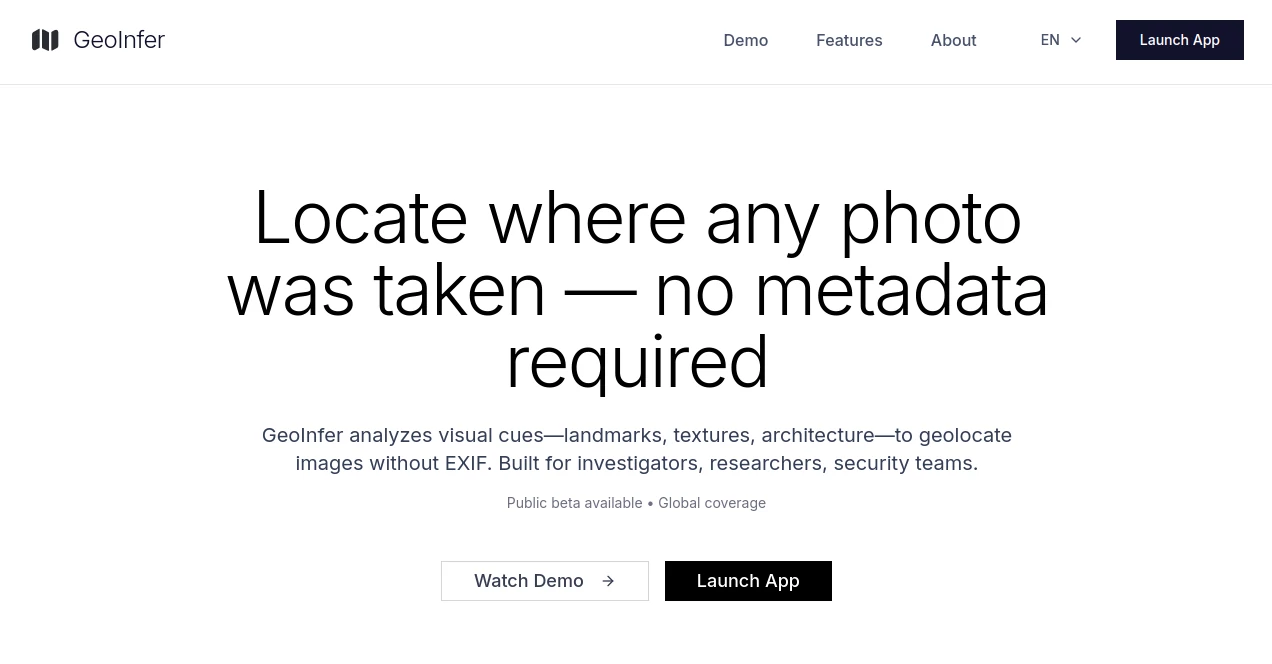
Task: Click the Public beta available status text
Action: click(574, 503)
